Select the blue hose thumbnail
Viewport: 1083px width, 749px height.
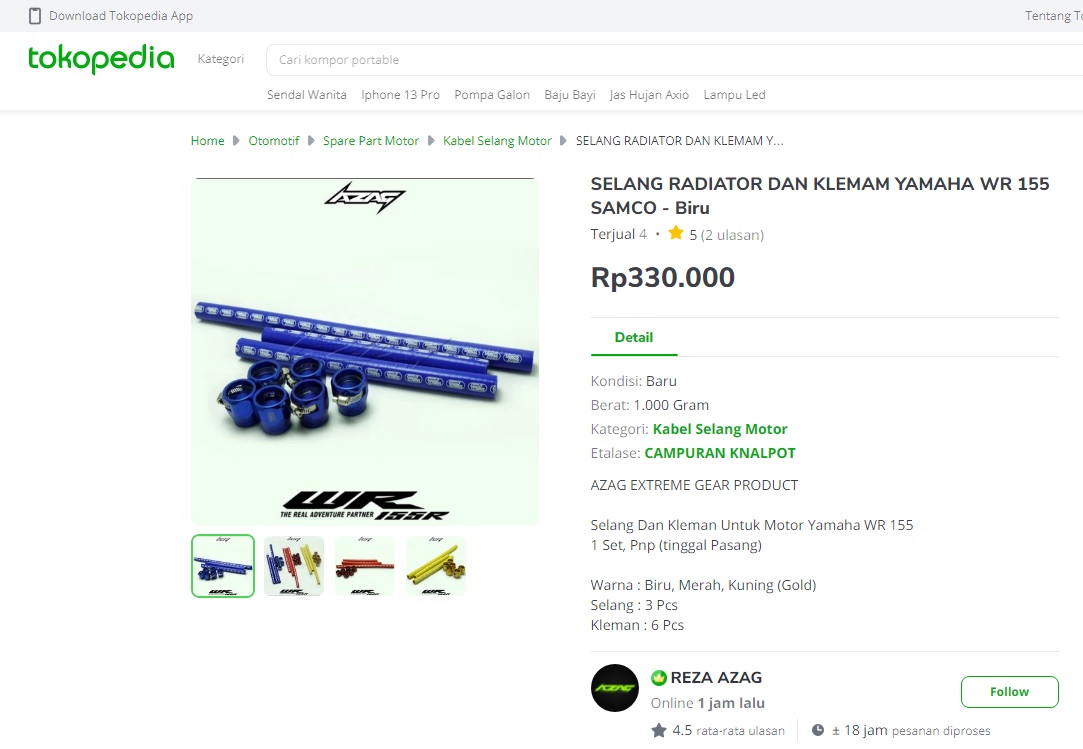click(x=223, y=566)
